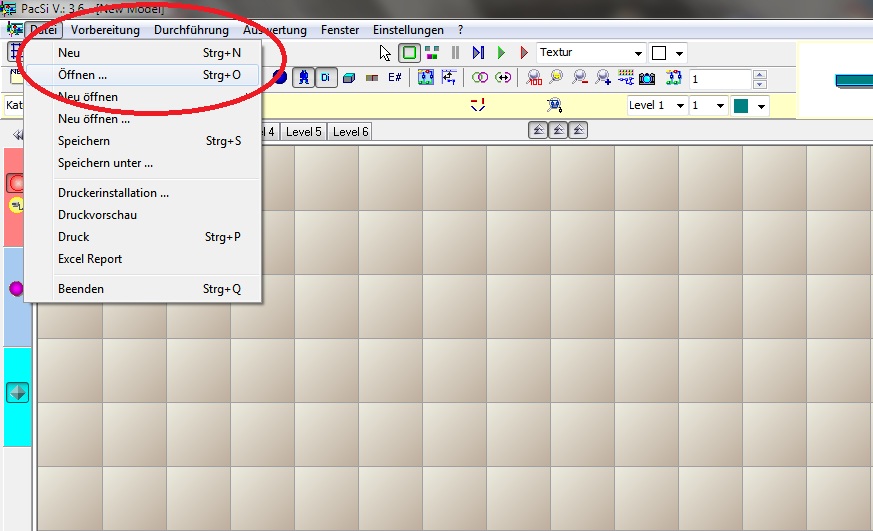
Task: Switch to the Level 5 tab
Action: [x=303, y=132]
